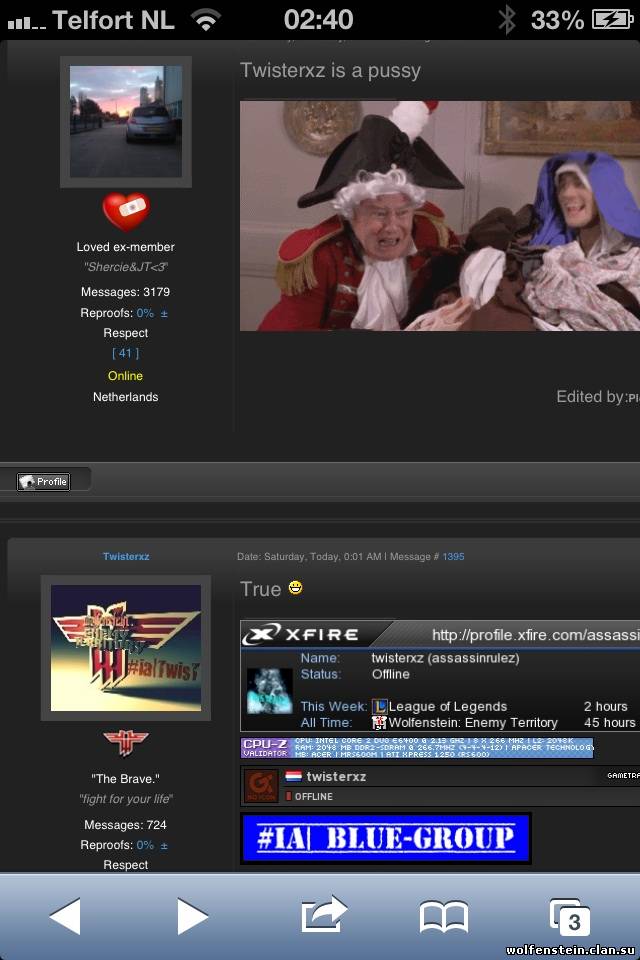
Task: Click the Profile button
Action: pyautogui.click(x=43, y=481)
